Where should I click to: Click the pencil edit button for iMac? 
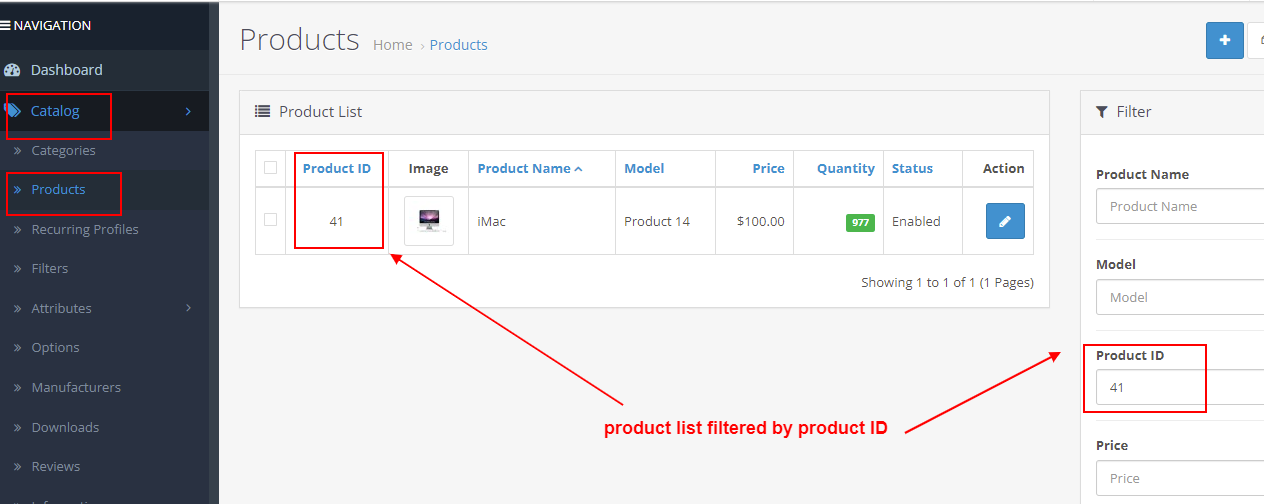tap(1005, 221)
